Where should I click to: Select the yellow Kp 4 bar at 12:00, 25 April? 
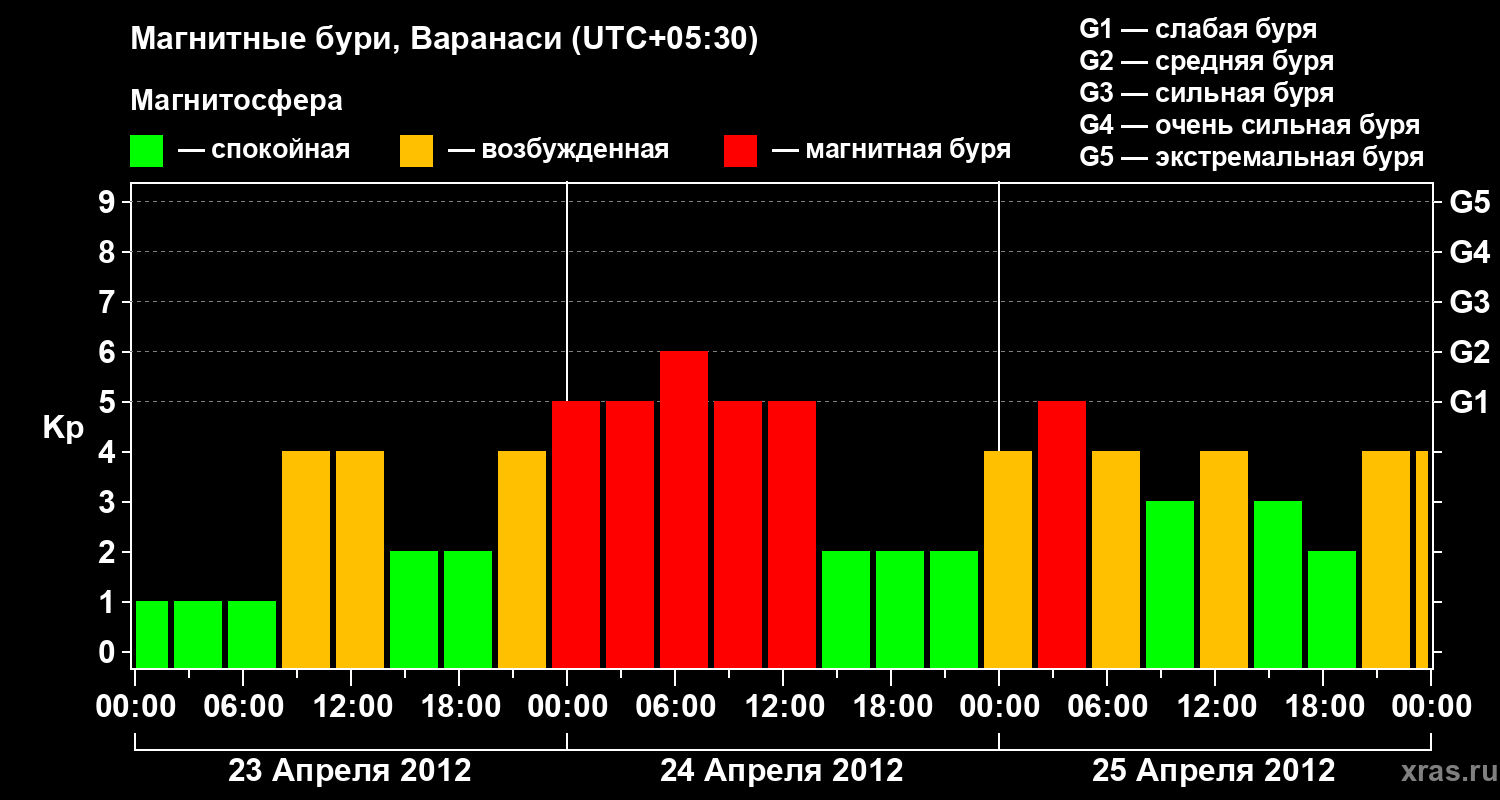pyautogui.click(x=1224, y=560)
